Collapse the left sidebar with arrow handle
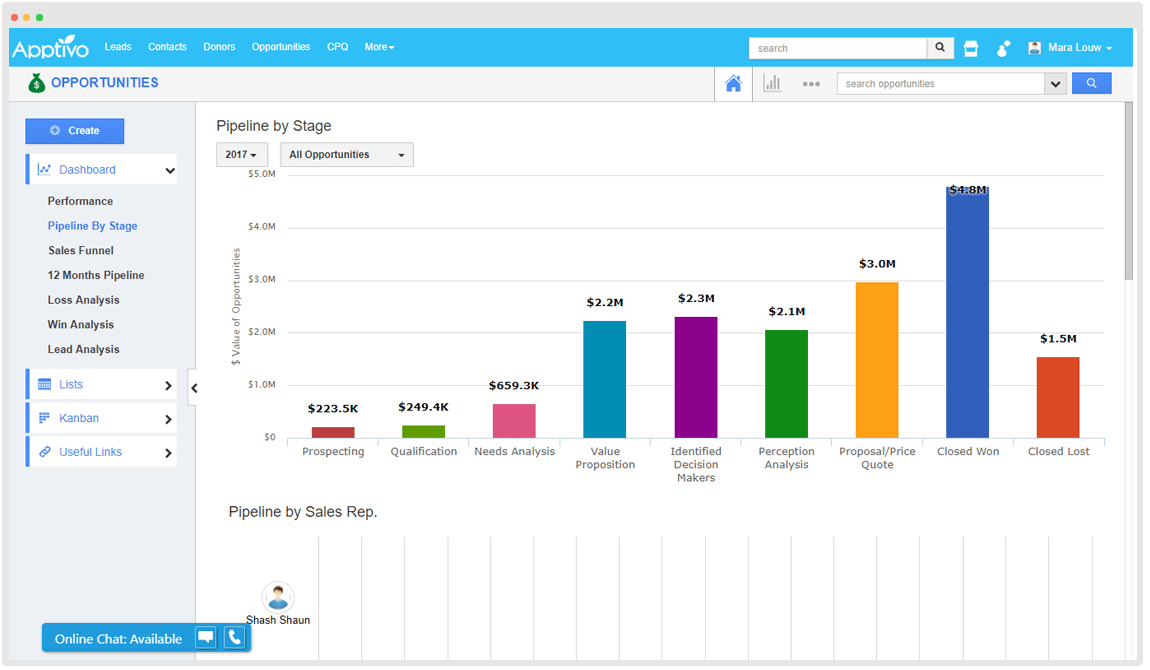This screenshot has height=670, width=1150. pos(194,388)
